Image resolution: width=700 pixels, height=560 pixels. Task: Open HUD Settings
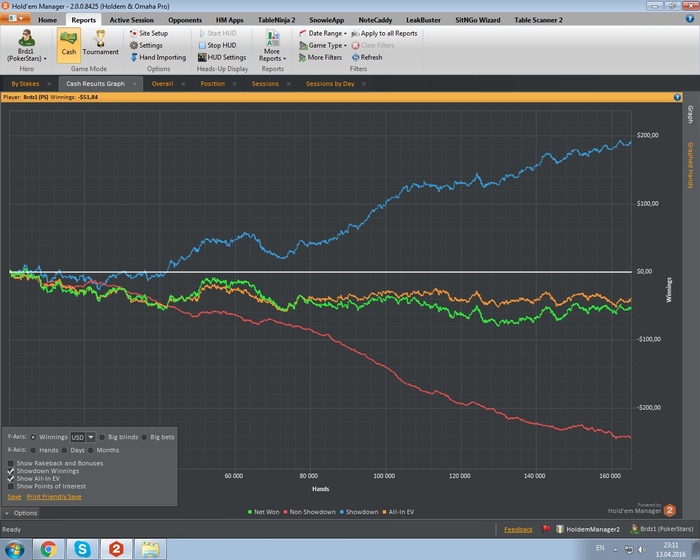click(222, 57)
